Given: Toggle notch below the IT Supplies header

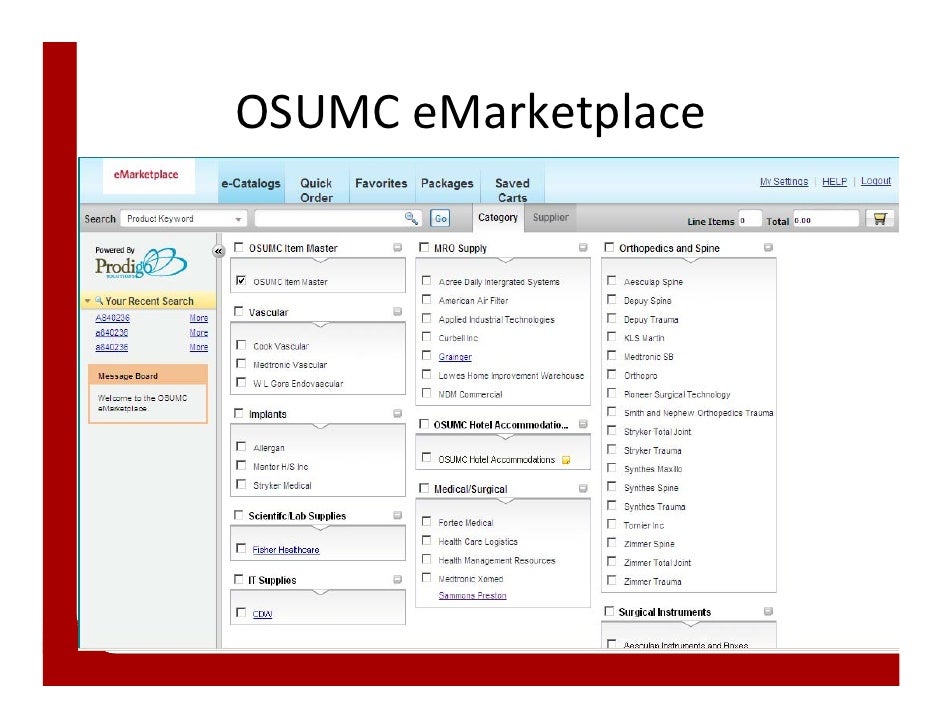Looking at the screenshot, I should coord(321,593).
